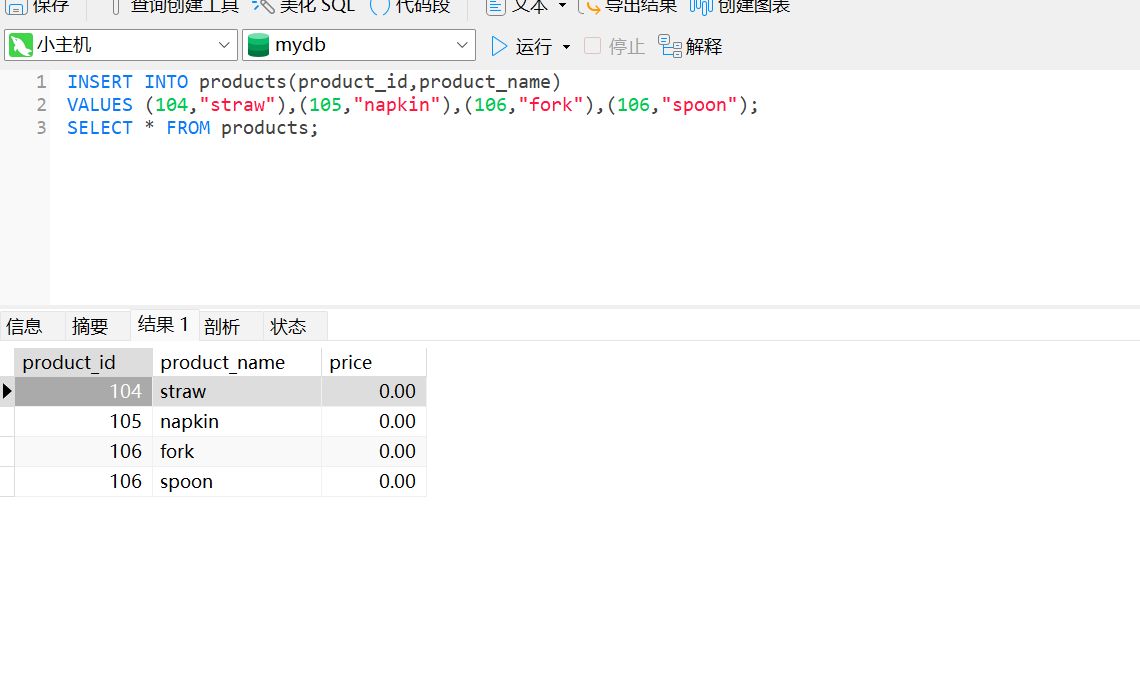The height and width of the screenshot is (683, 1140).
Task: Click the Run (运行) play icon
Action: click(499, 46)
